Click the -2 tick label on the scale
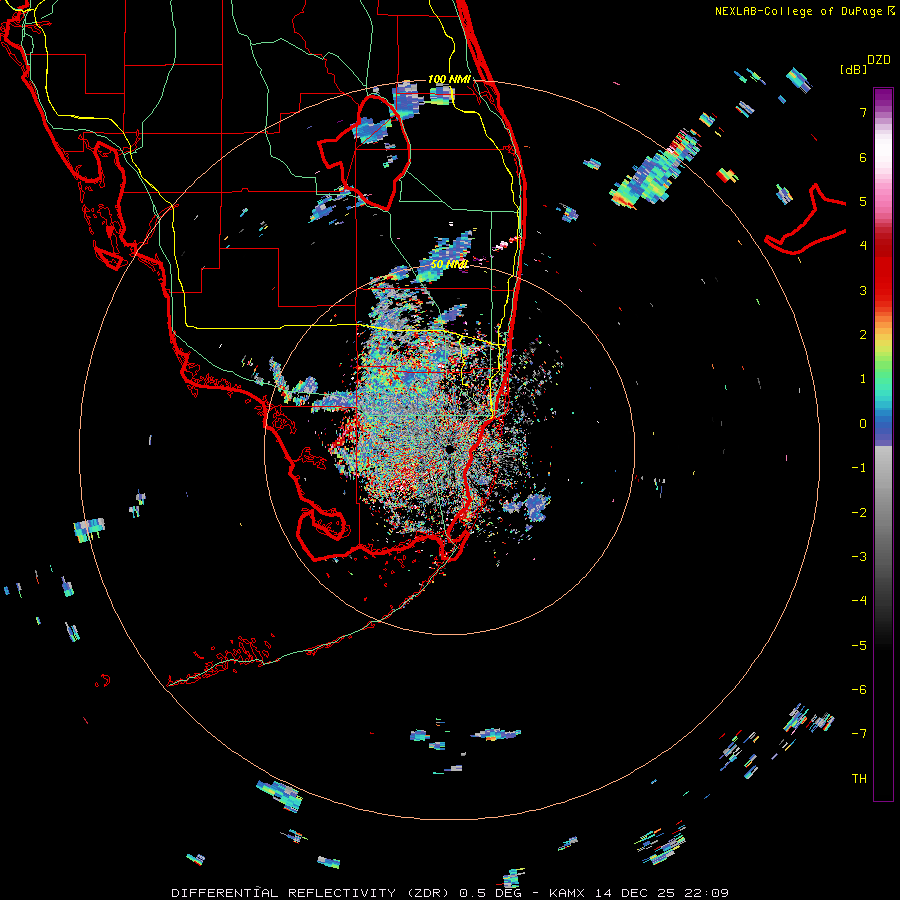This screenshot has height=900, width=900. click(x=859, y=512)
